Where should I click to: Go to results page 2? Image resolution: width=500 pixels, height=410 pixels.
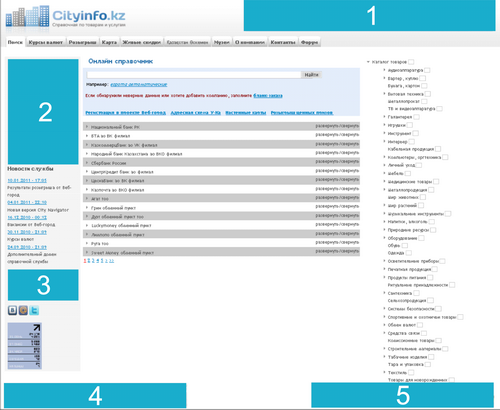tap(89, 261)
